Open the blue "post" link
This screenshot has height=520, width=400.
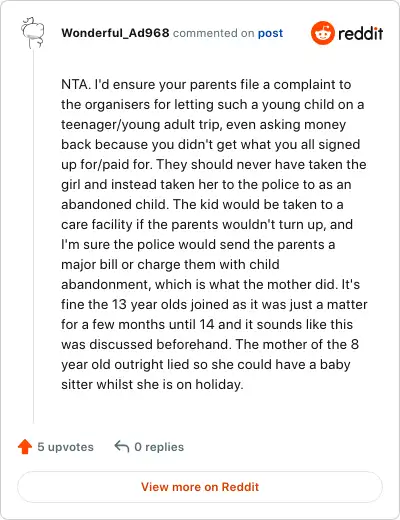(x=270, y=33)
